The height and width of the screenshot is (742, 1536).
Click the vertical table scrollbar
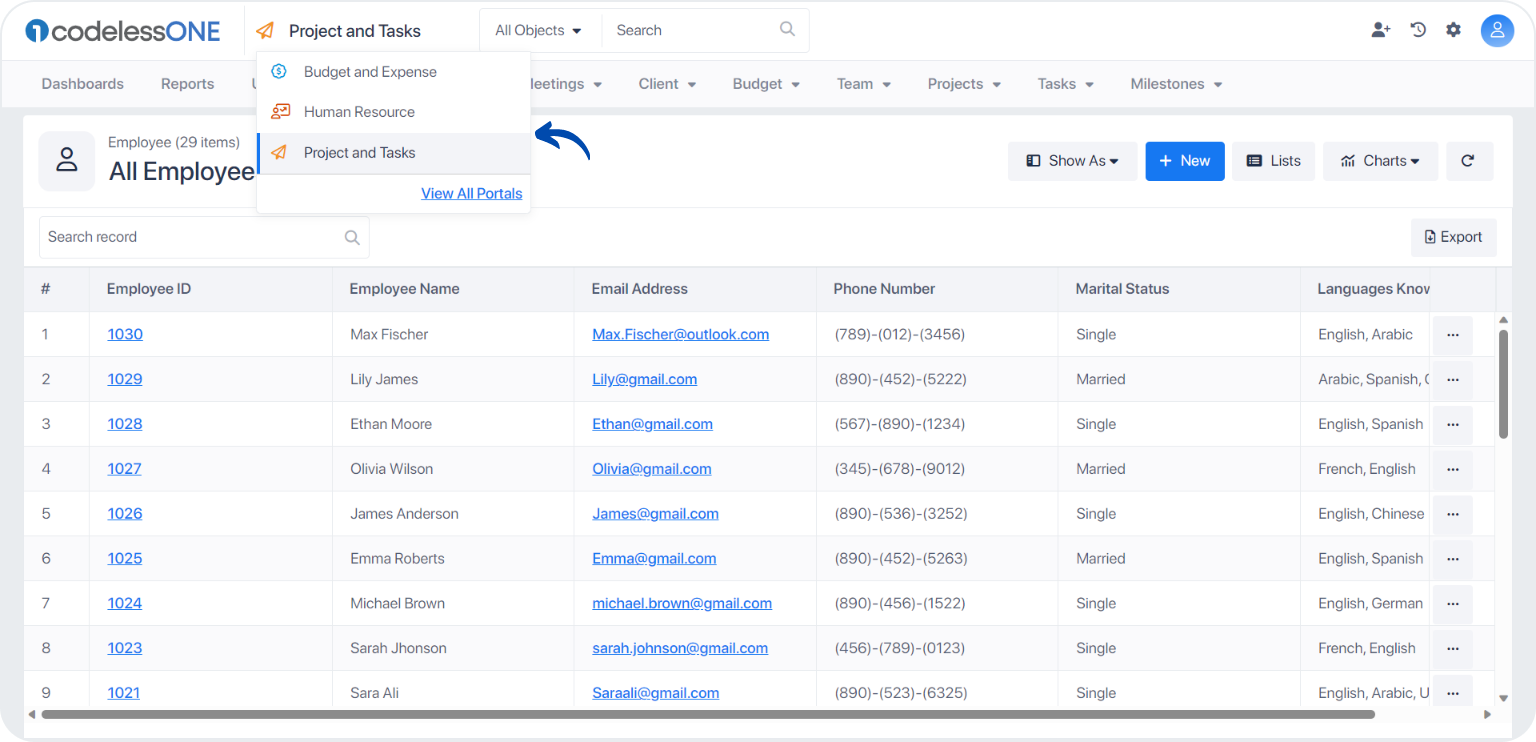tap(1503, 384)
